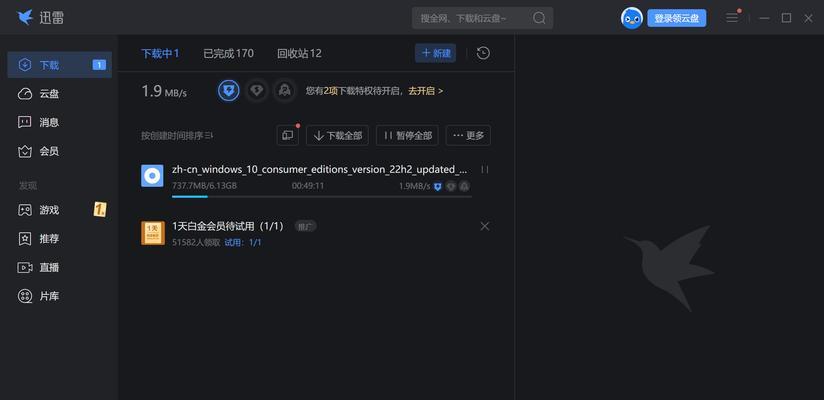Switch to 下载中 1 tab

[x=160, y=53]
